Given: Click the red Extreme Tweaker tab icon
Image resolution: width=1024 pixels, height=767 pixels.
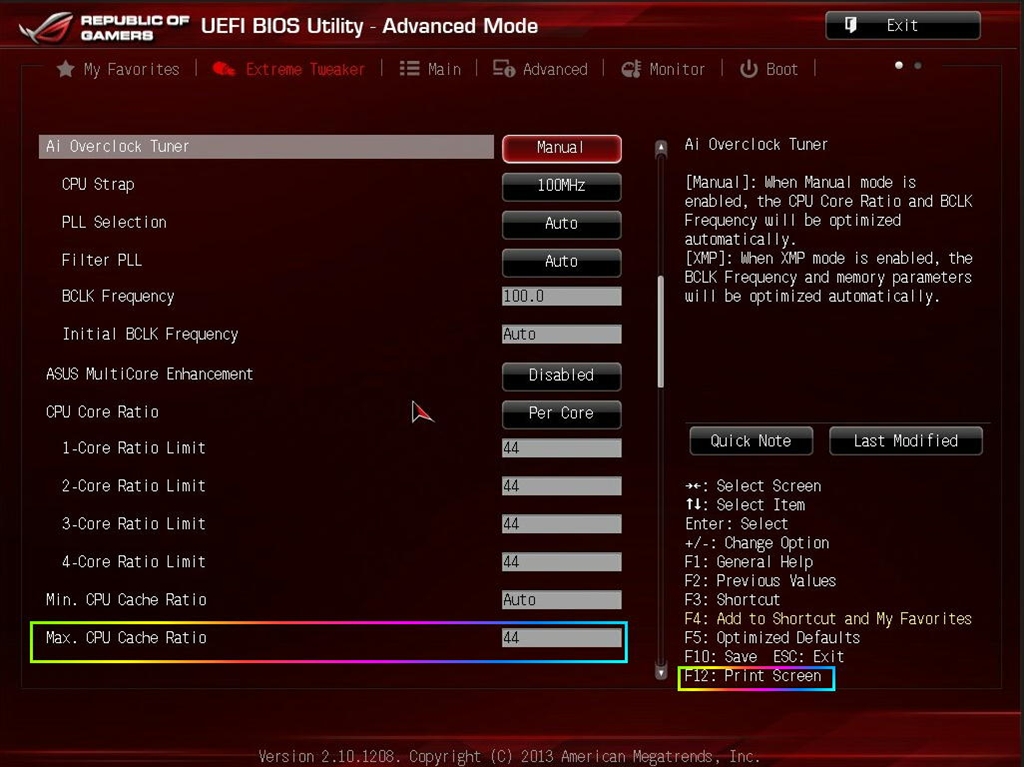Looking at the screenshot, I should click(x=223, y=69).
